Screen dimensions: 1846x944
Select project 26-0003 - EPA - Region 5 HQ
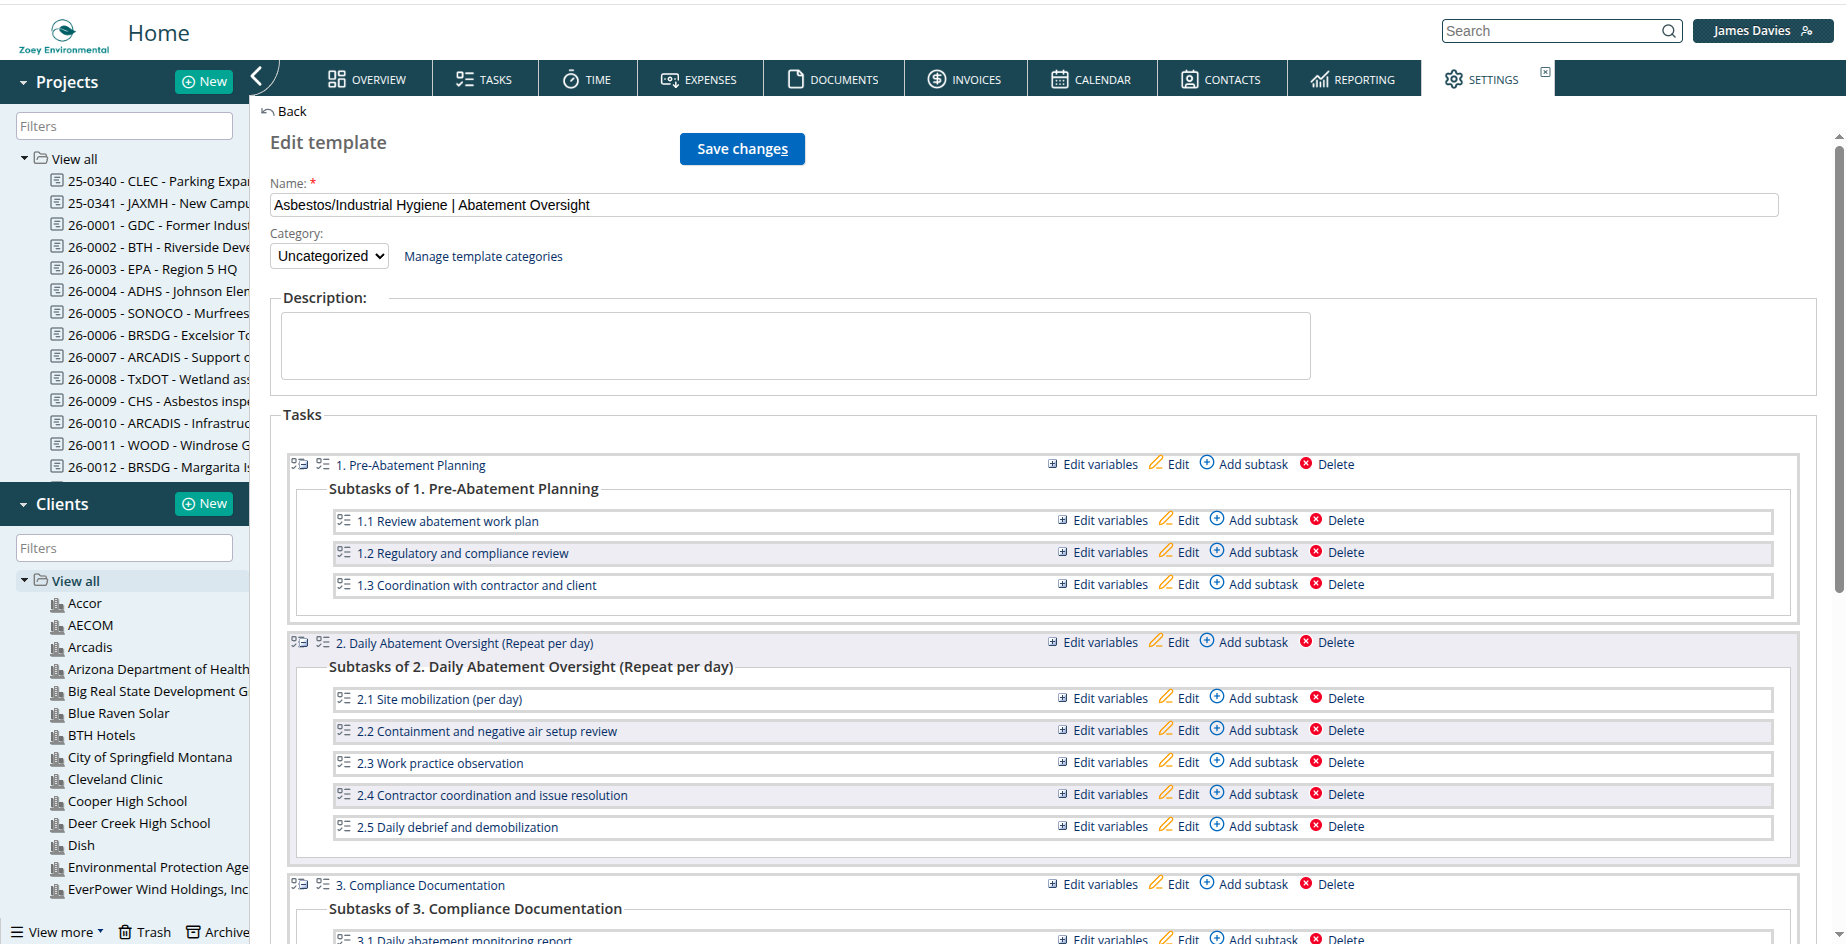(152, 269)
